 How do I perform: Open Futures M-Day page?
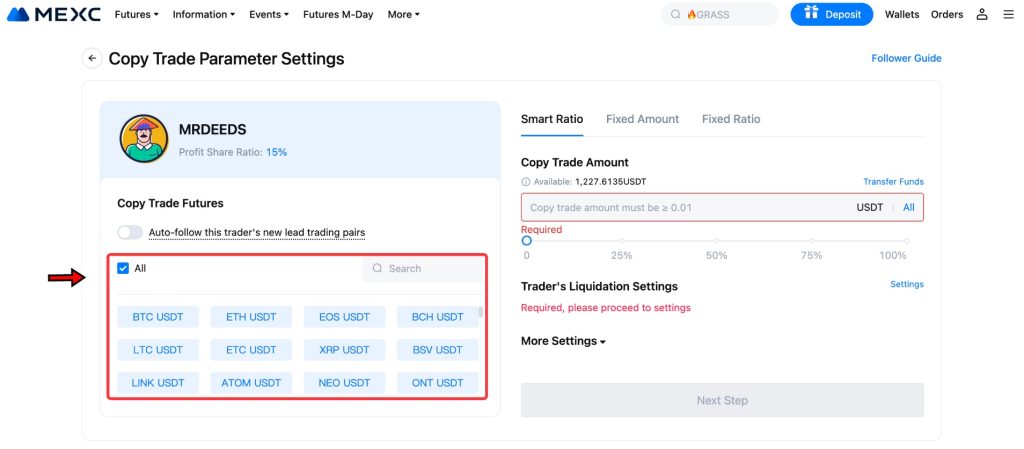[x=338, y=14]
